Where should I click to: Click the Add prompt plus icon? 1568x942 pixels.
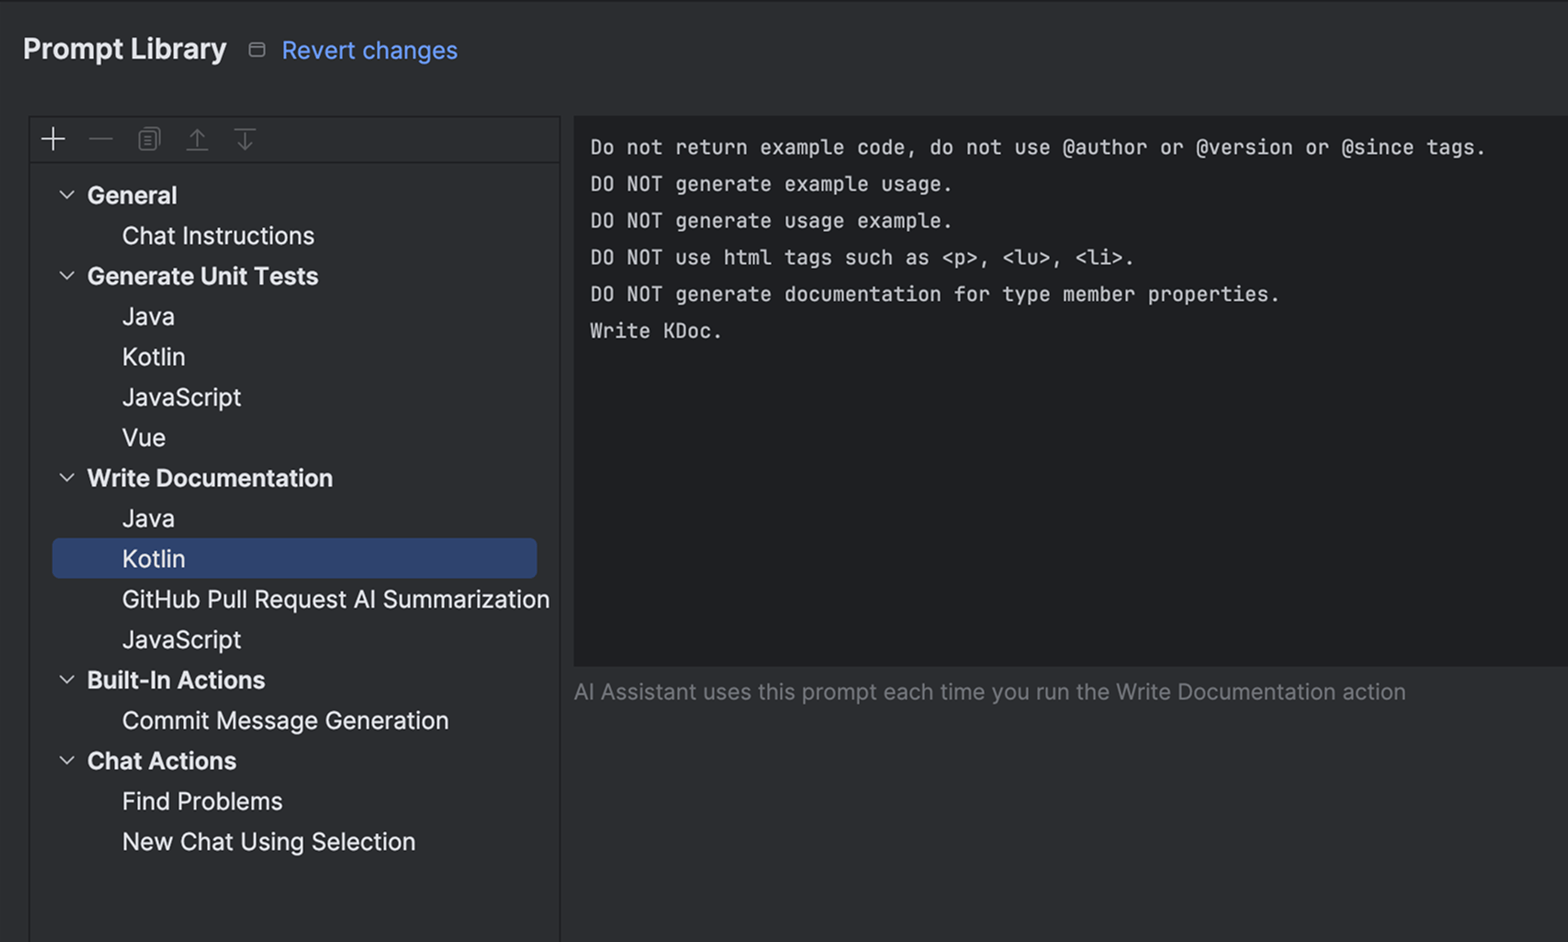pos(53,139)
